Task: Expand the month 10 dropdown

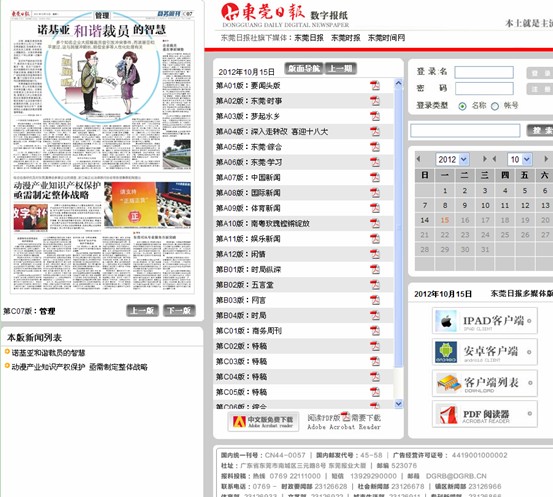Action: [x=527, y=159]
